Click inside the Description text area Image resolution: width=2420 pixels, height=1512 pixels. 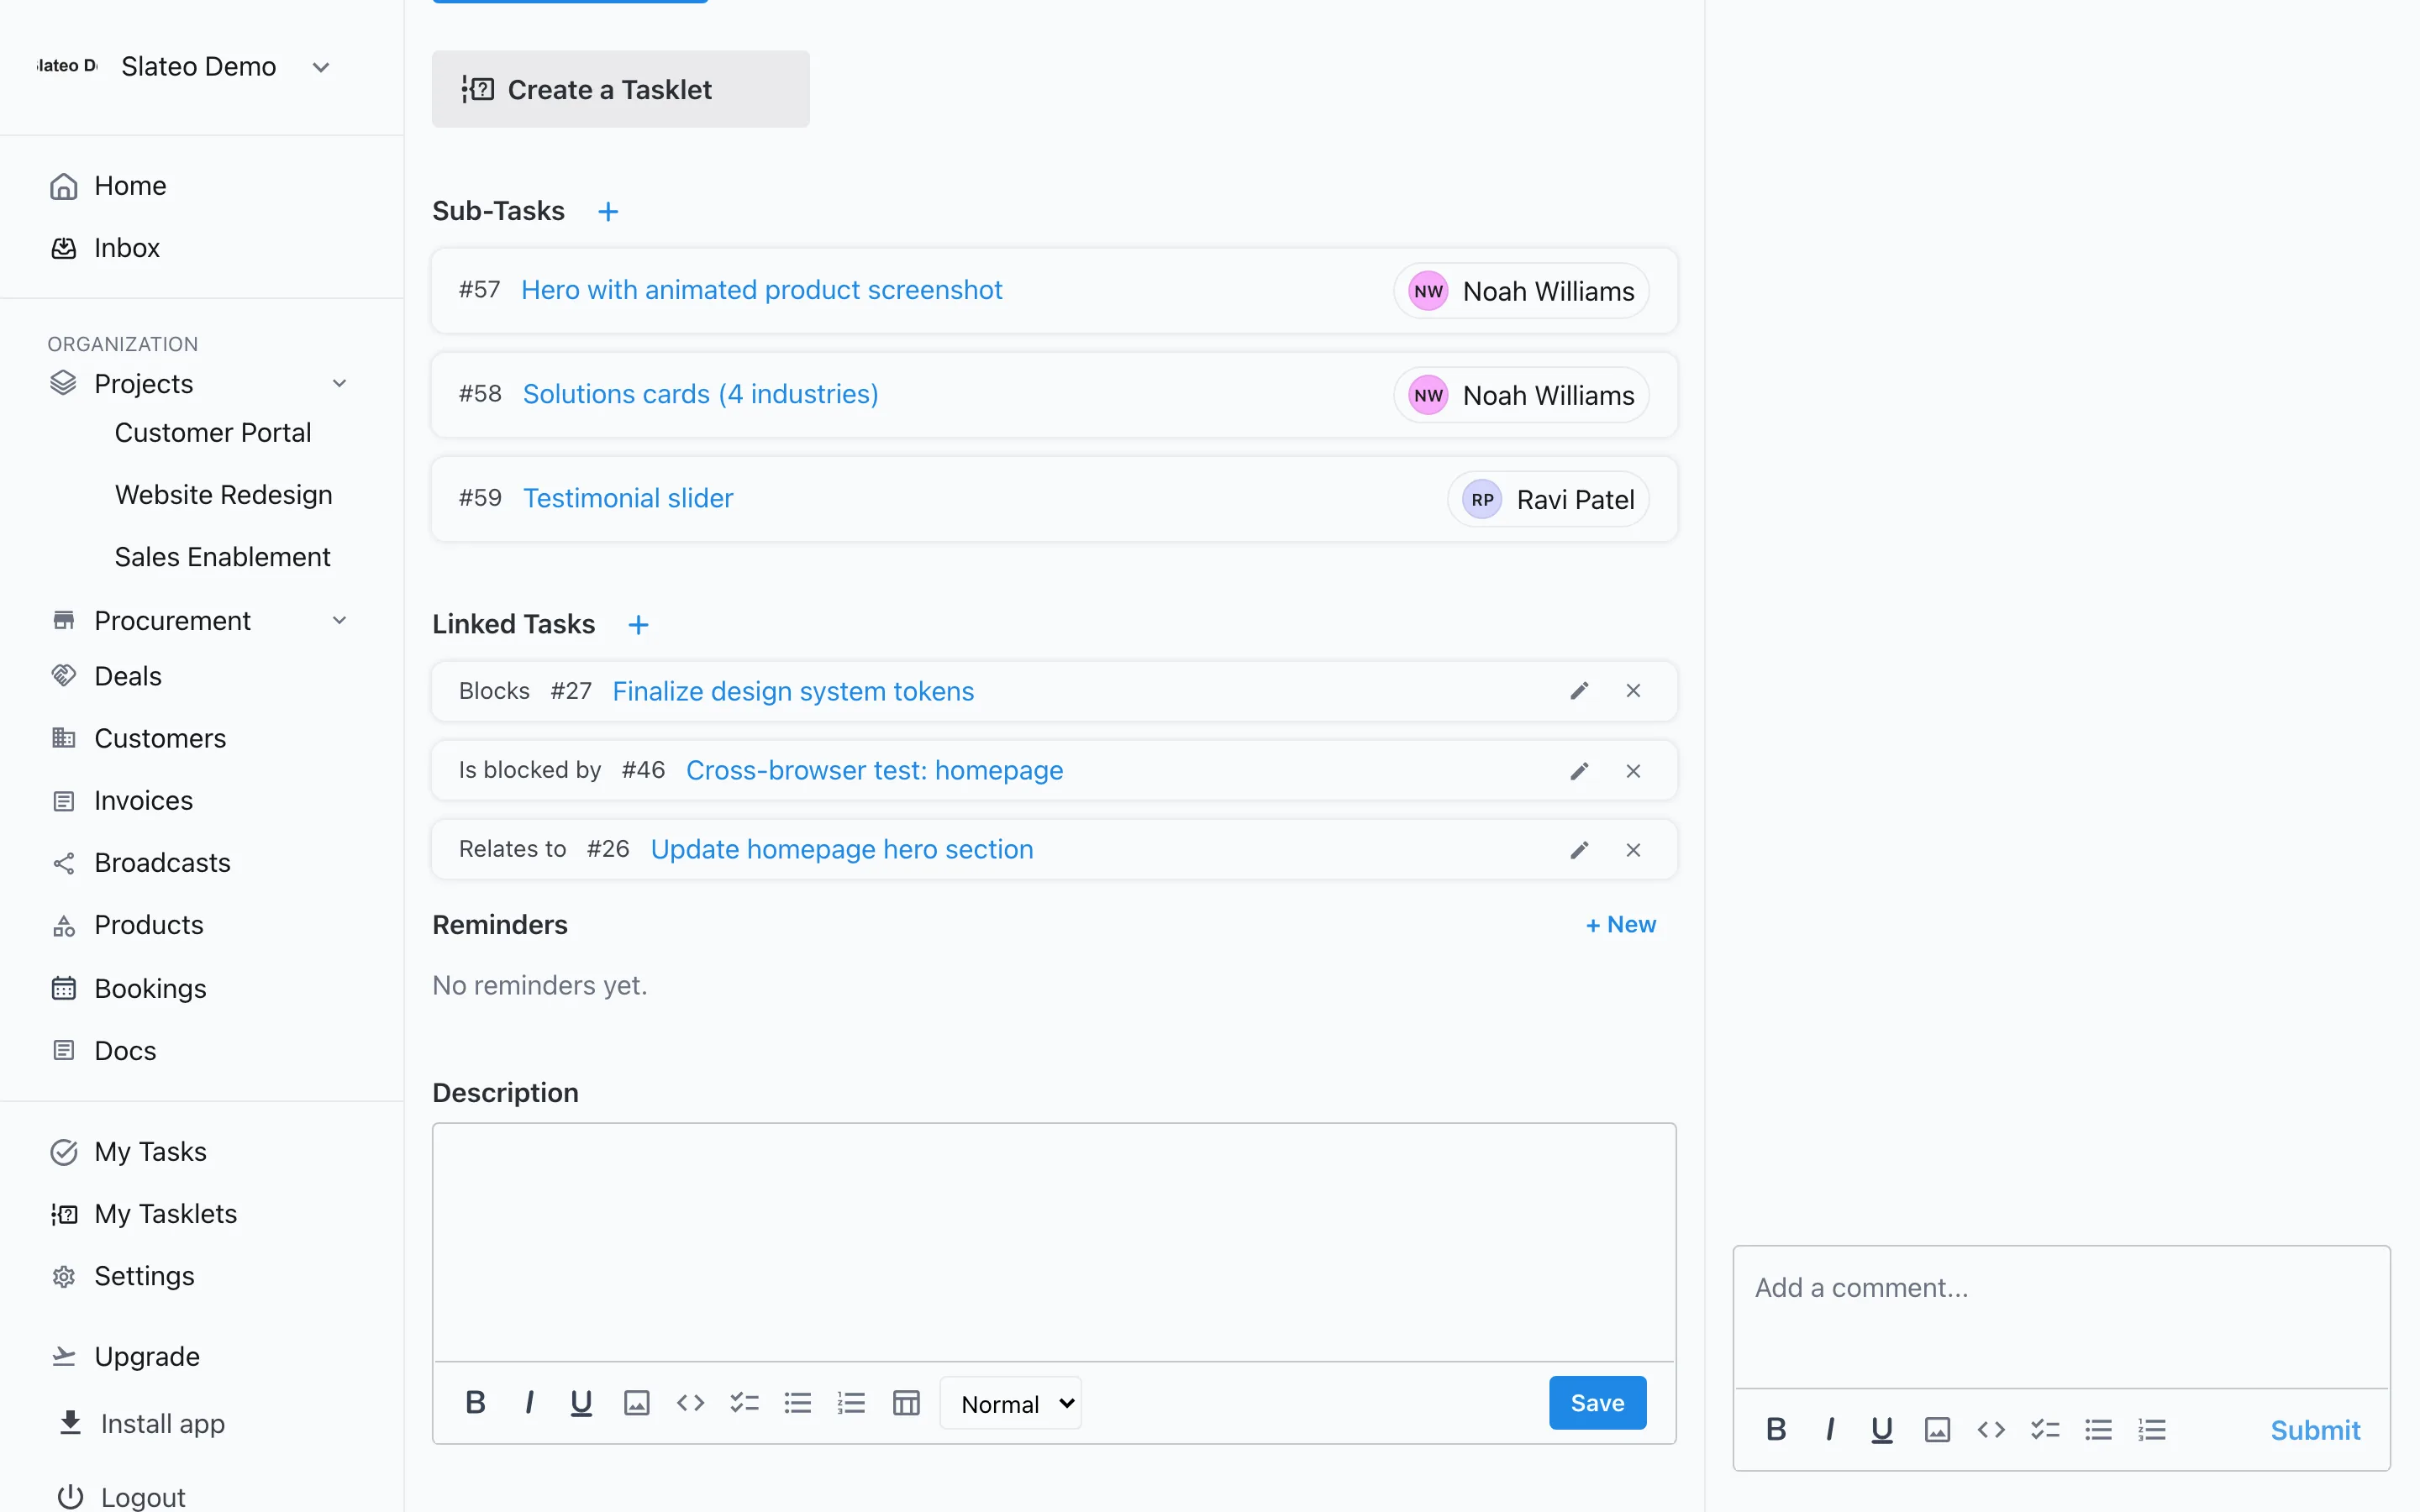point(1054,1242)
